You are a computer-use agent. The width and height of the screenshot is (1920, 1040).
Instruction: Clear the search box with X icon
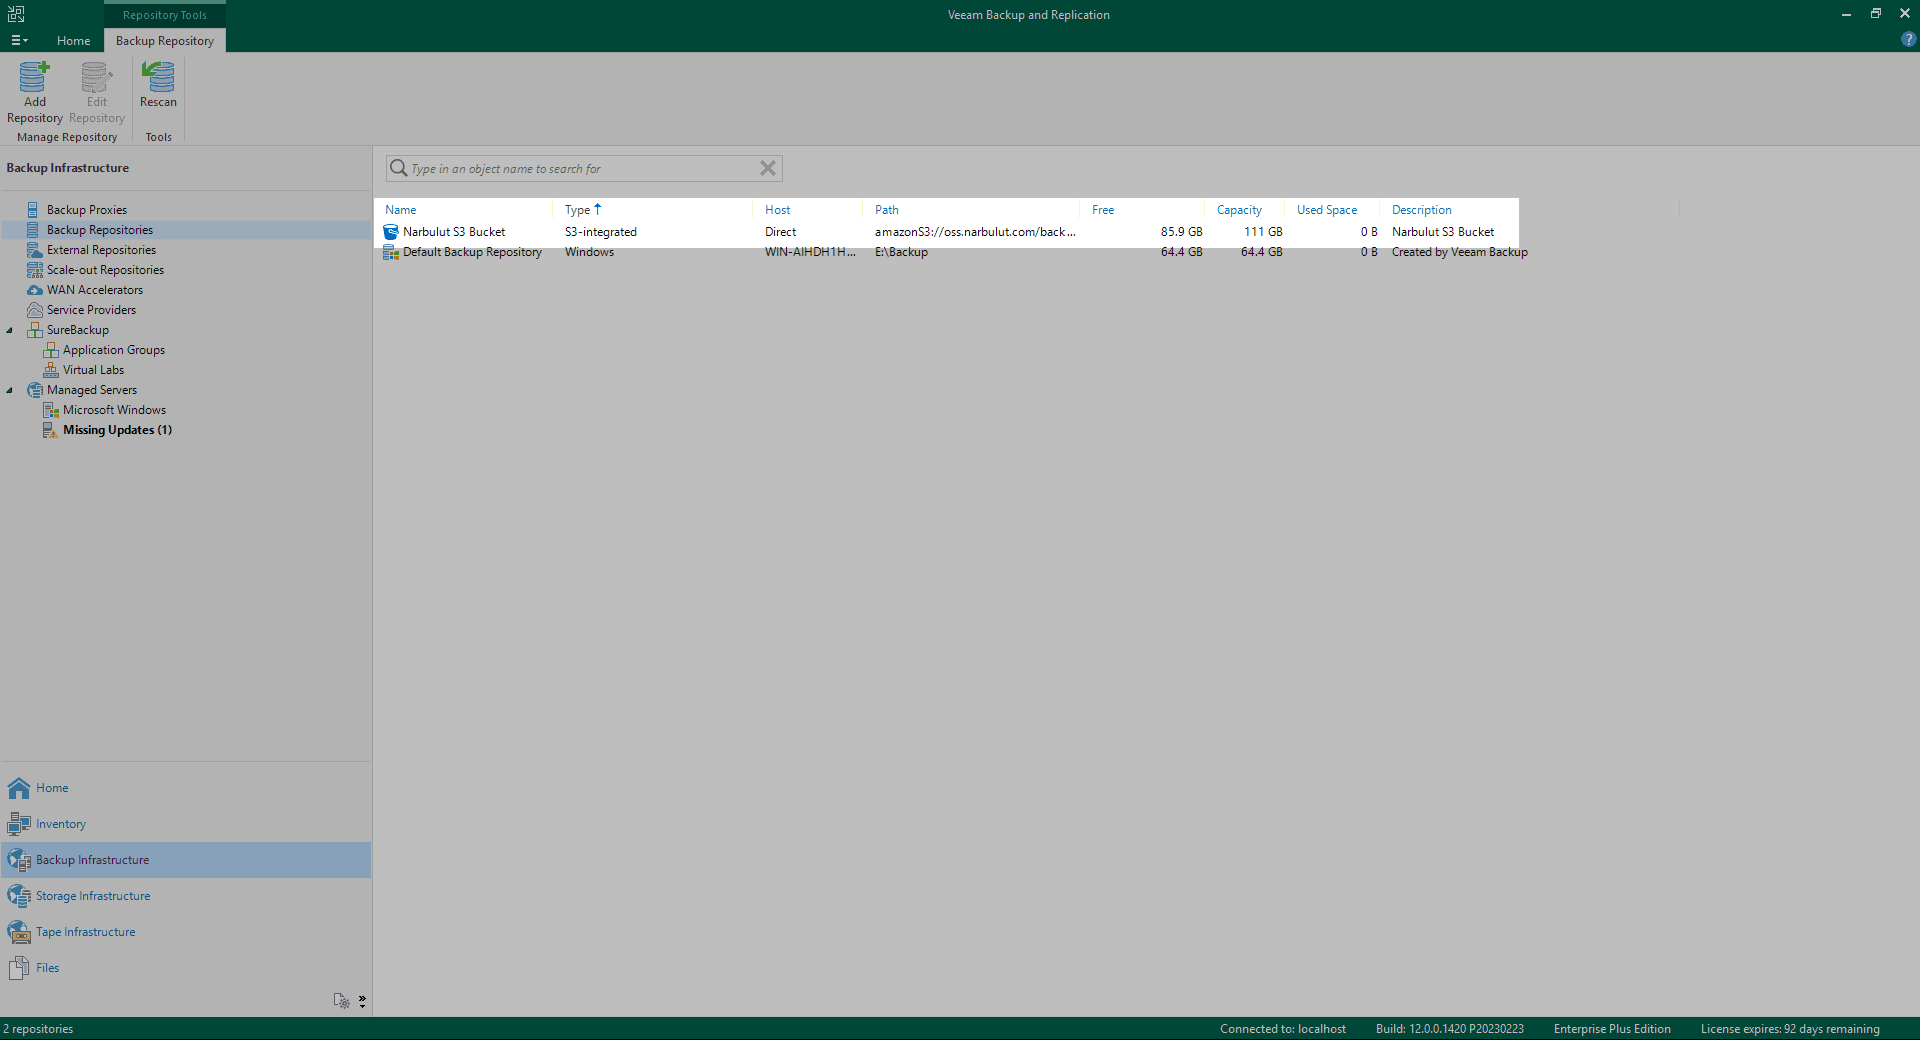coord(767,168)
